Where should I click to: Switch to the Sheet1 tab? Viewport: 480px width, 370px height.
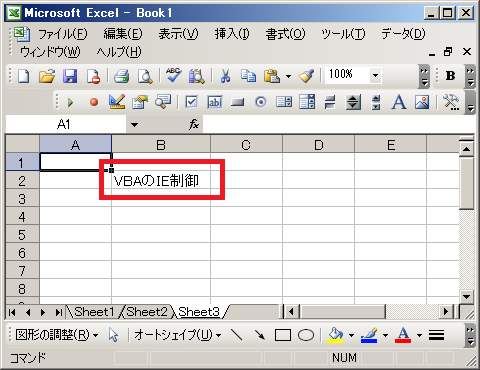pos(94,312)
